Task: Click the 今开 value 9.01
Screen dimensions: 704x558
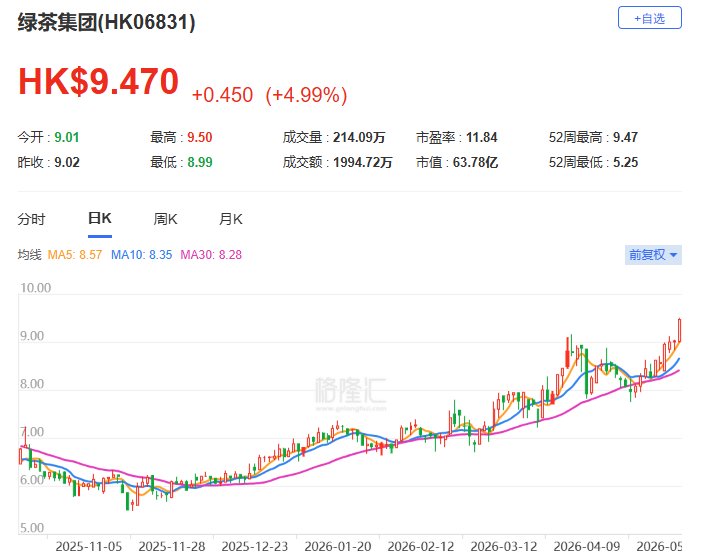Action: click(x=67, y=137)
